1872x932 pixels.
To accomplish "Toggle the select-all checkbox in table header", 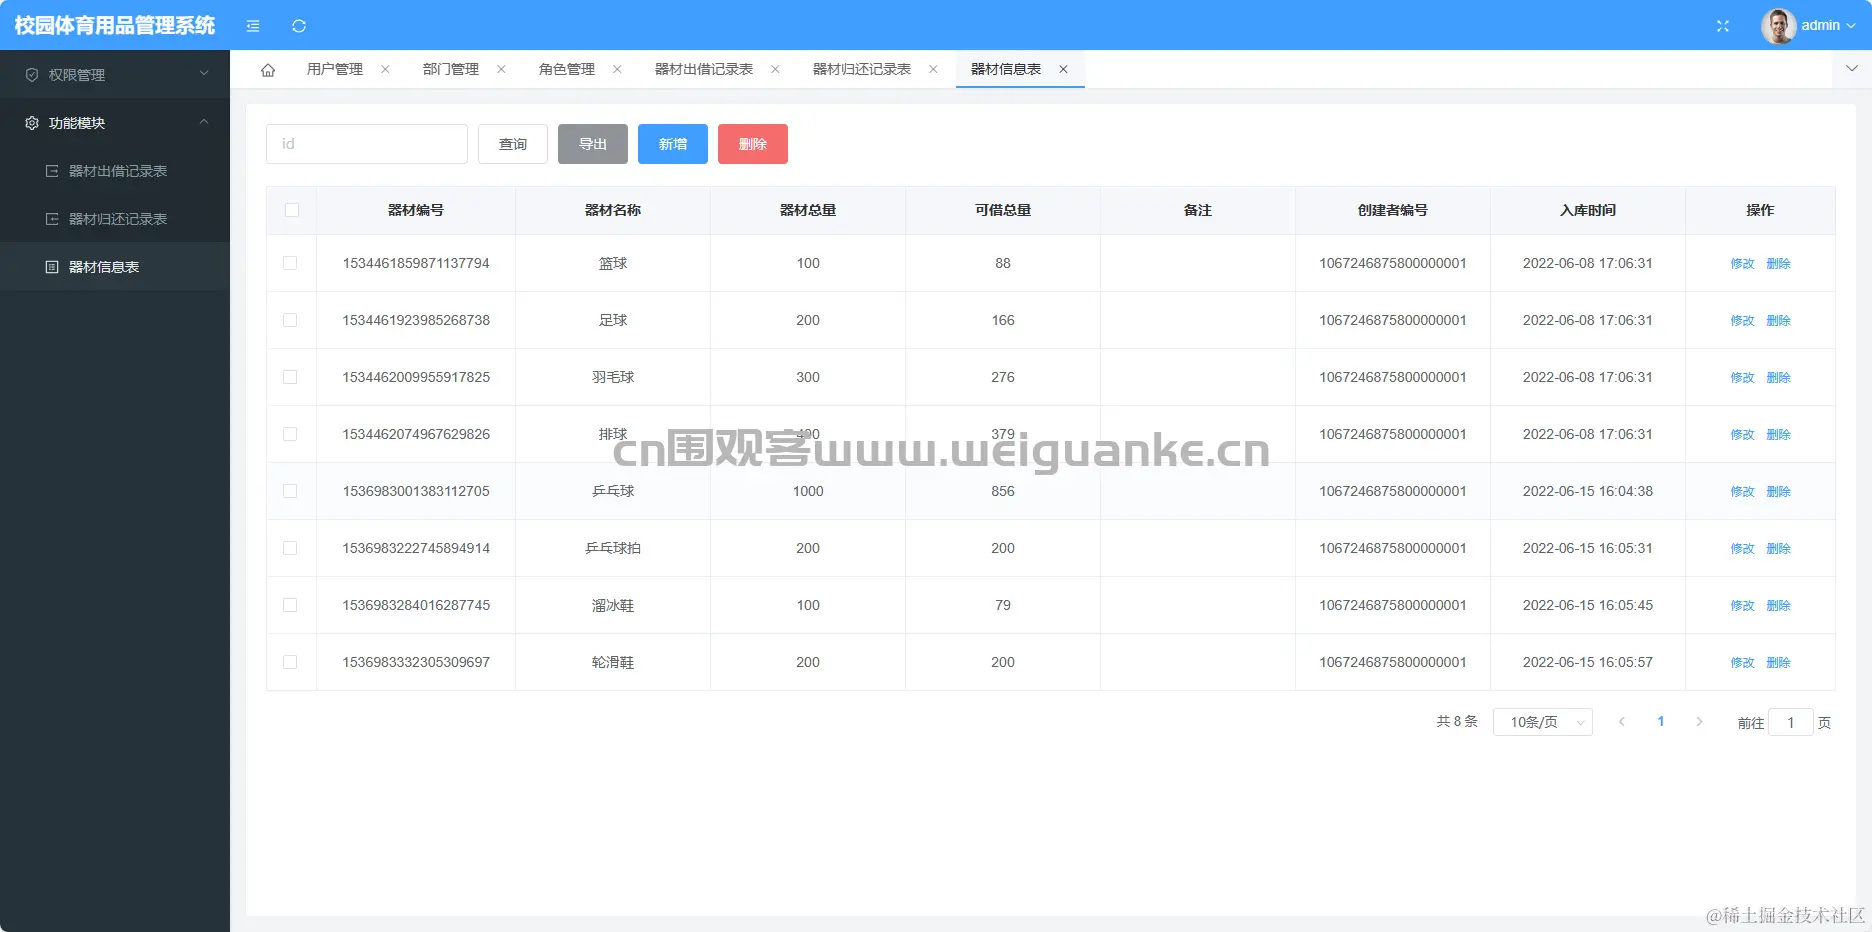I will coord(291,210).
